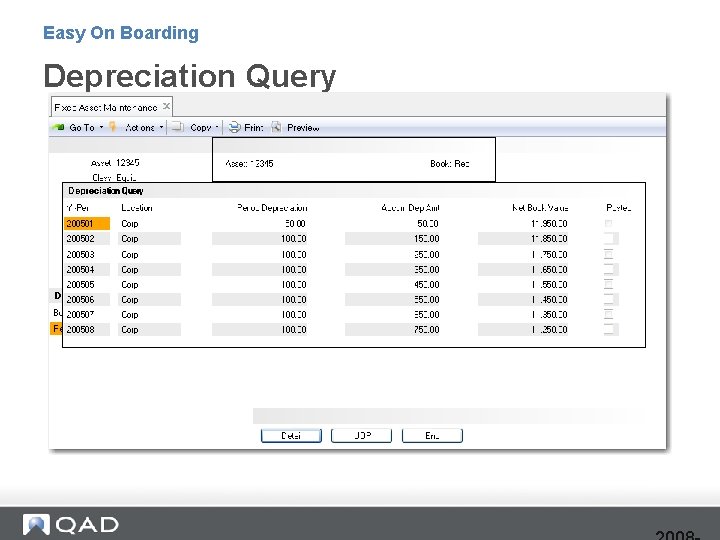720x540 pixels.
Task: Select the 200506 period cell
Action: click(x=87, y=300)
